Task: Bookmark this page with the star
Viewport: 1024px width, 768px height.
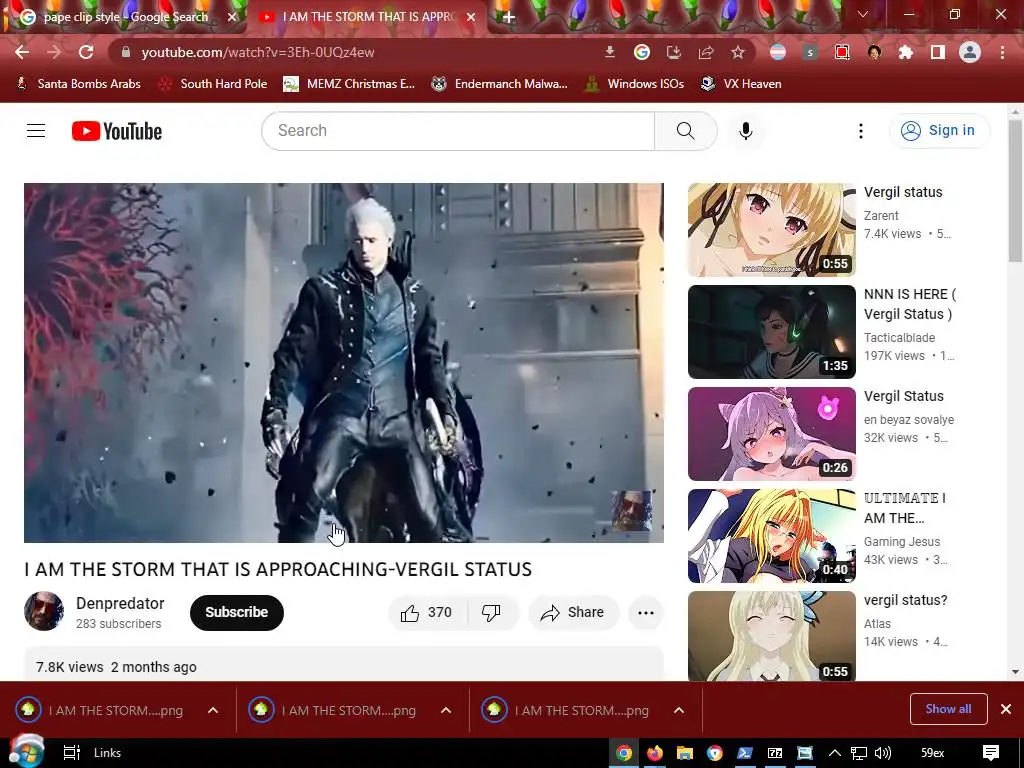Action: (x=738, y=52)
